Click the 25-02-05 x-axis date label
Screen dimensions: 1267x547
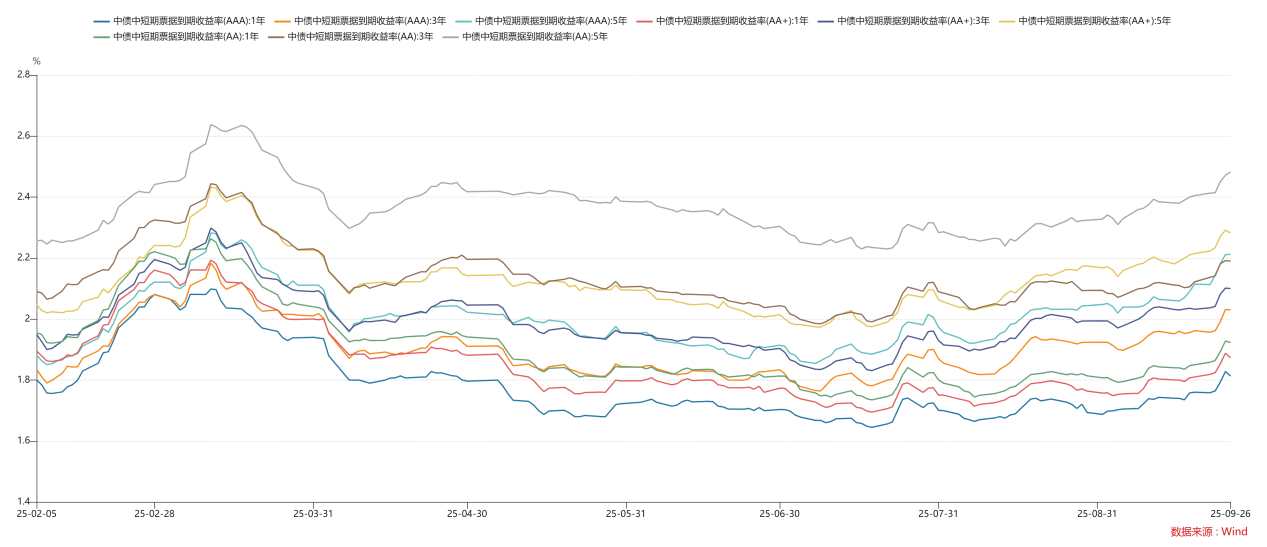(36, 513)
